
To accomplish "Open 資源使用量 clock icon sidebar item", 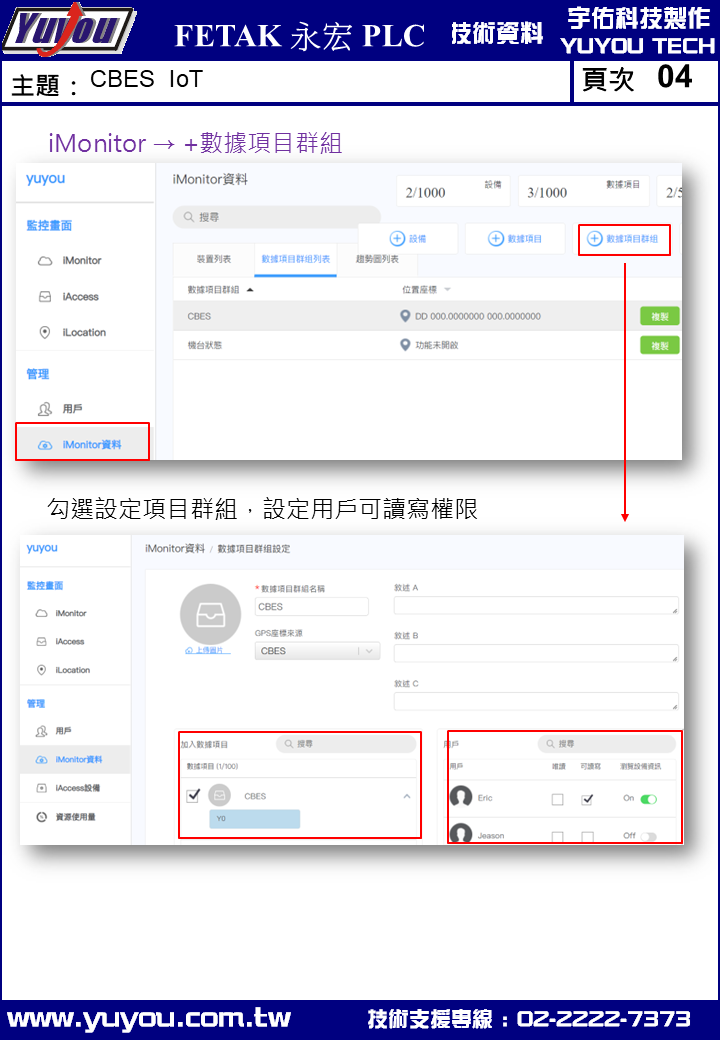I will [42, 816].
